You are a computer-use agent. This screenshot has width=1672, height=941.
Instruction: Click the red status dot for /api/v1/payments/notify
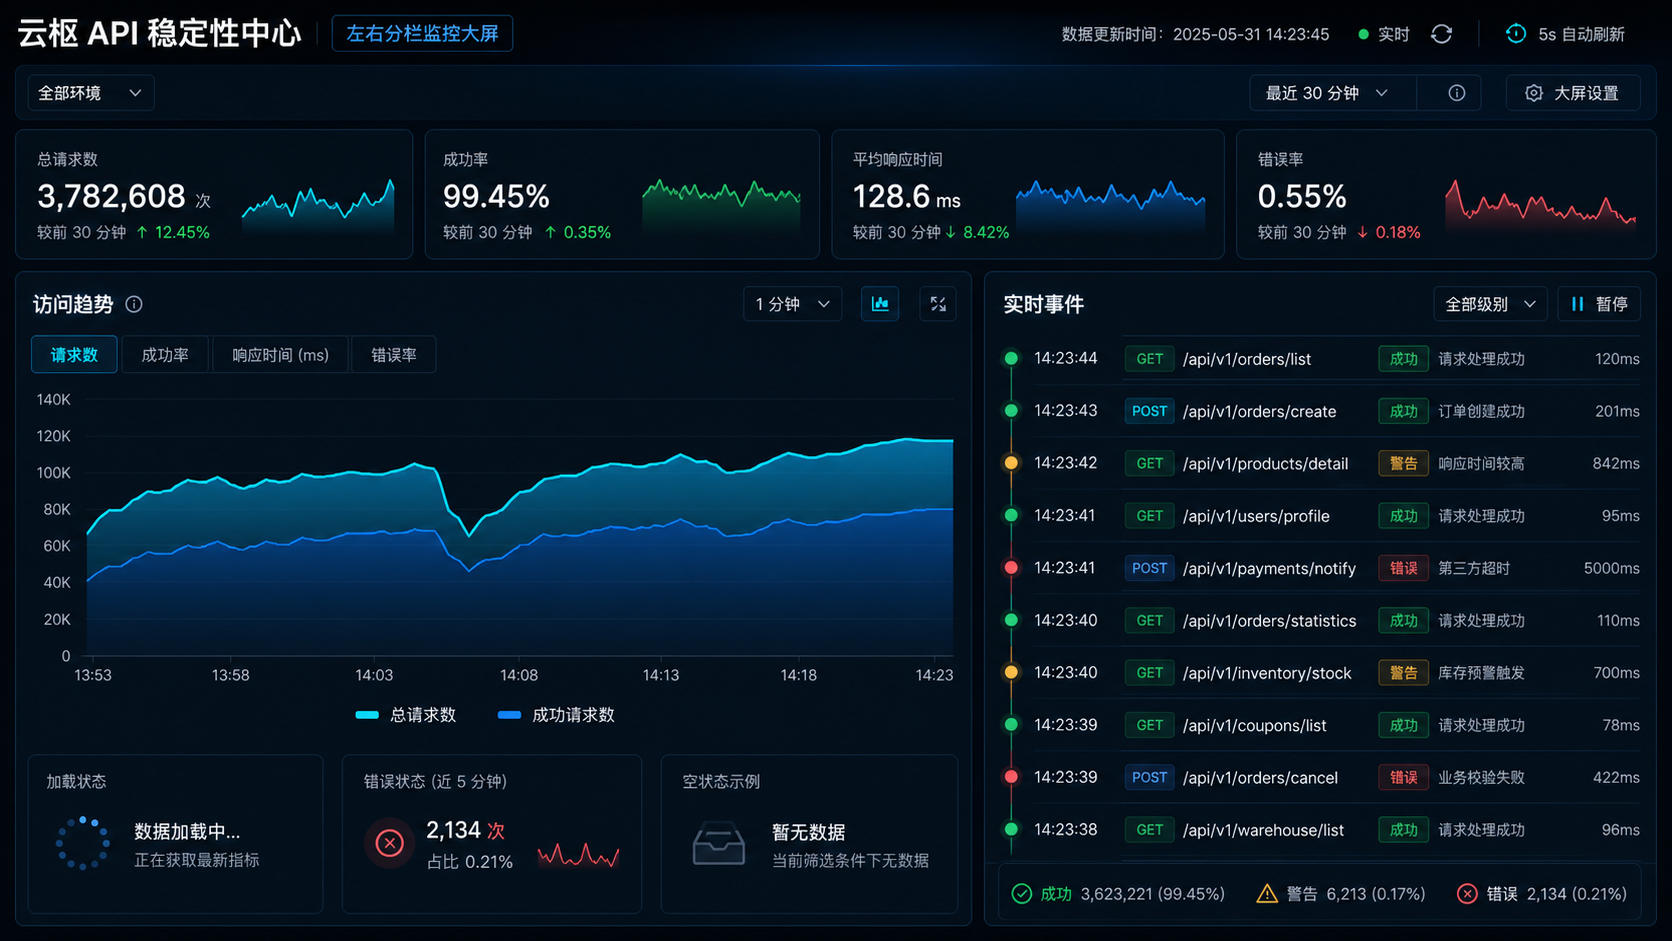[1011, 568]
